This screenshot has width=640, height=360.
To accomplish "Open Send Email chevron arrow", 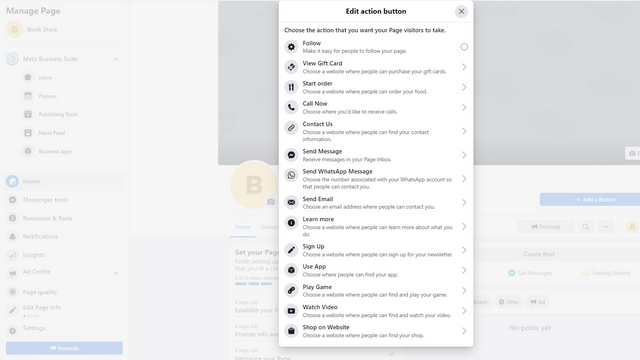I will 464,202.
